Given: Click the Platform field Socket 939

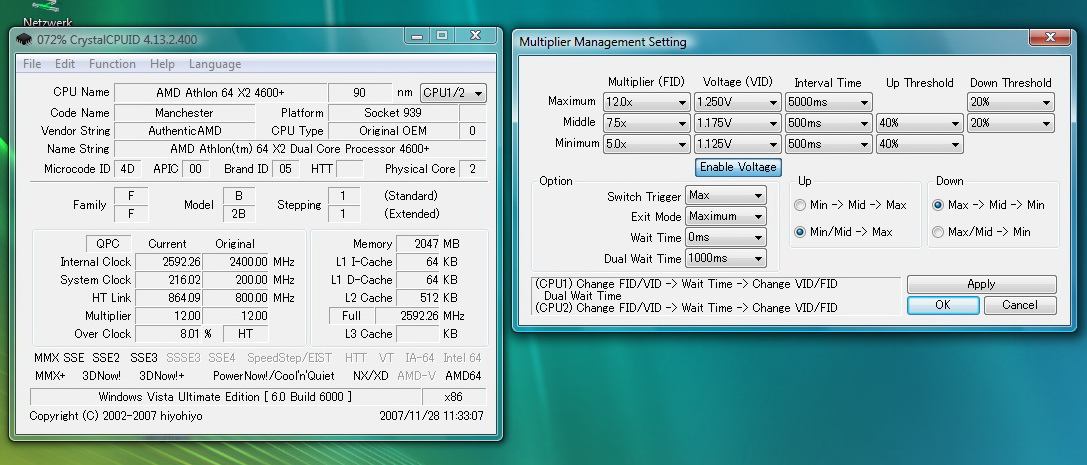Looking at the screenshot, I should (392, 113).
